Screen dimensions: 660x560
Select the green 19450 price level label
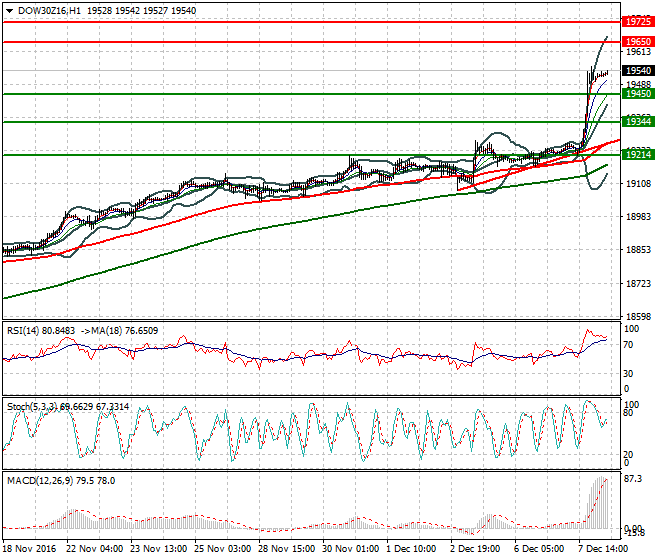638,93
